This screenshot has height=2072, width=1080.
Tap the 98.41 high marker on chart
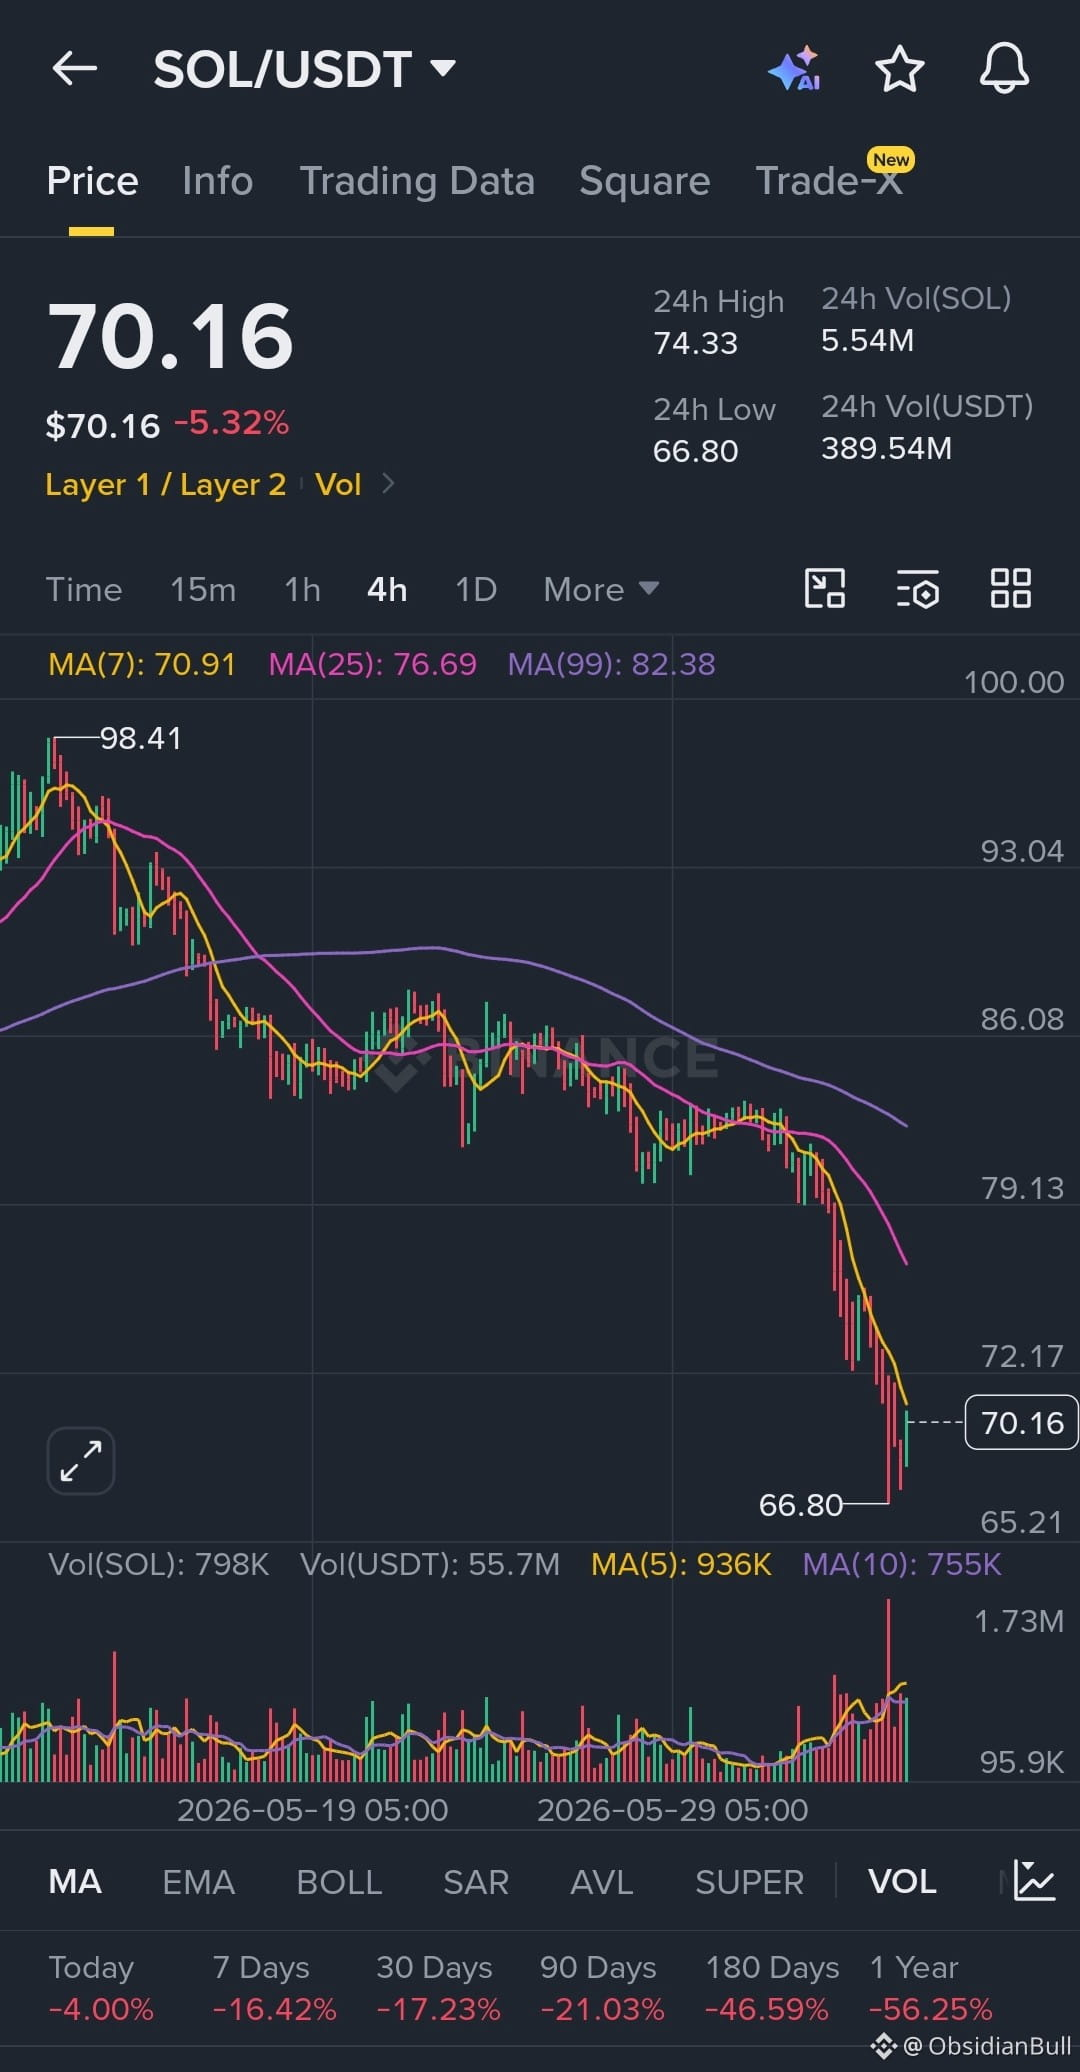coord(140,738)
